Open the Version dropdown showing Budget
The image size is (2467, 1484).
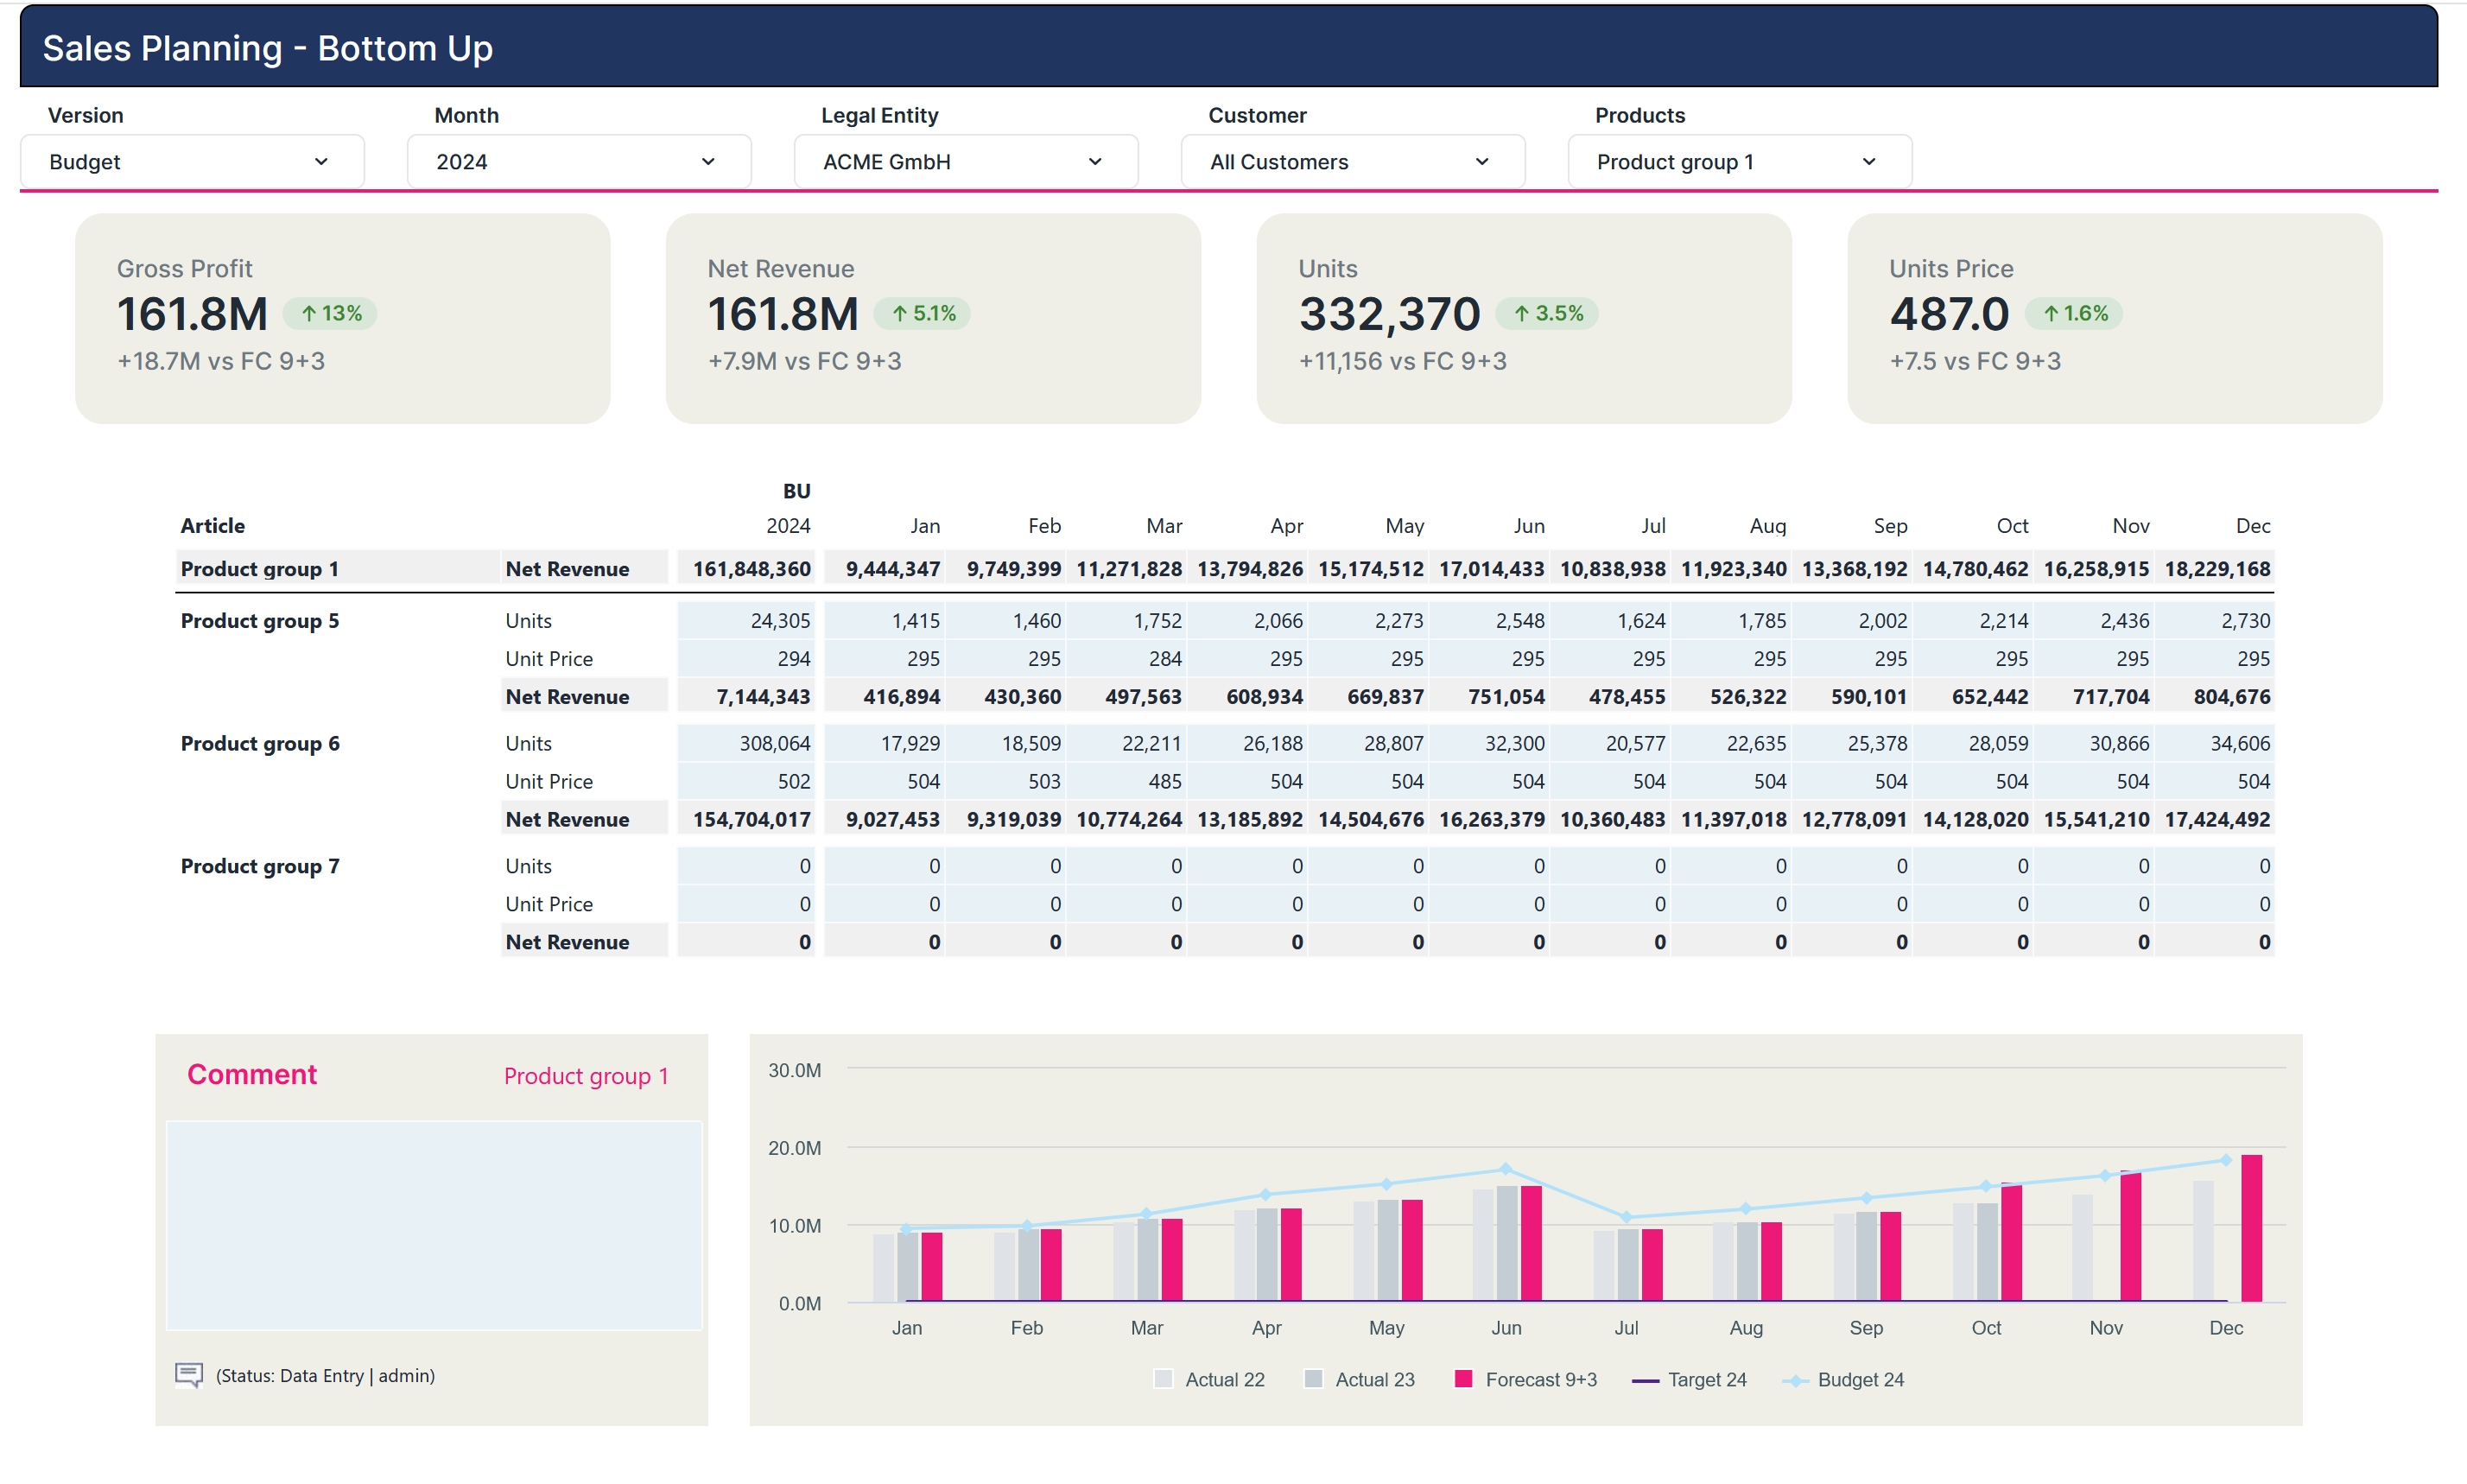pos(192,162)
